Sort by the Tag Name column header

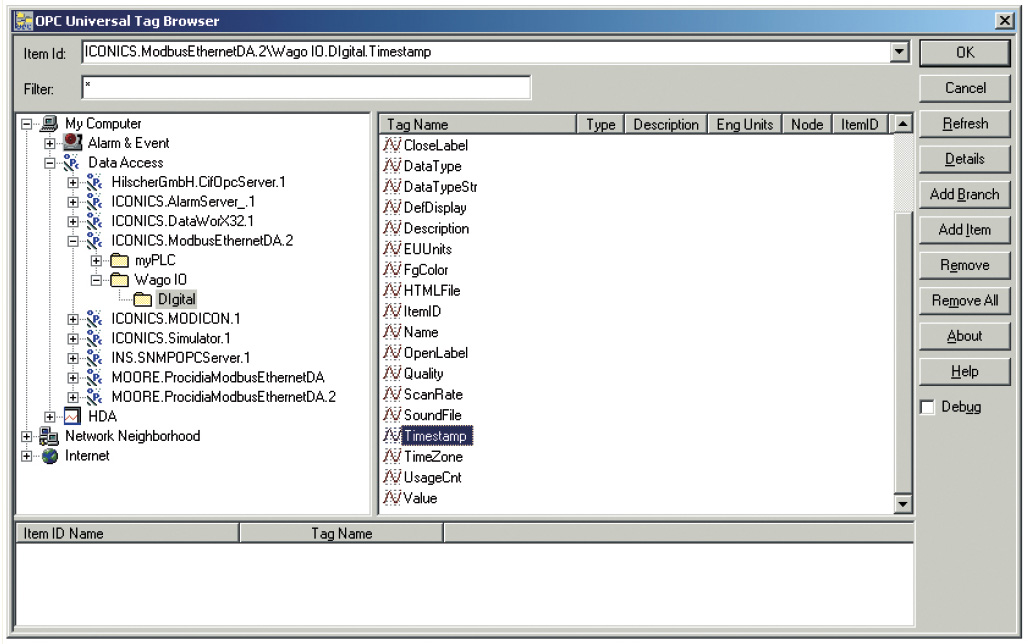tap(477, 124)
